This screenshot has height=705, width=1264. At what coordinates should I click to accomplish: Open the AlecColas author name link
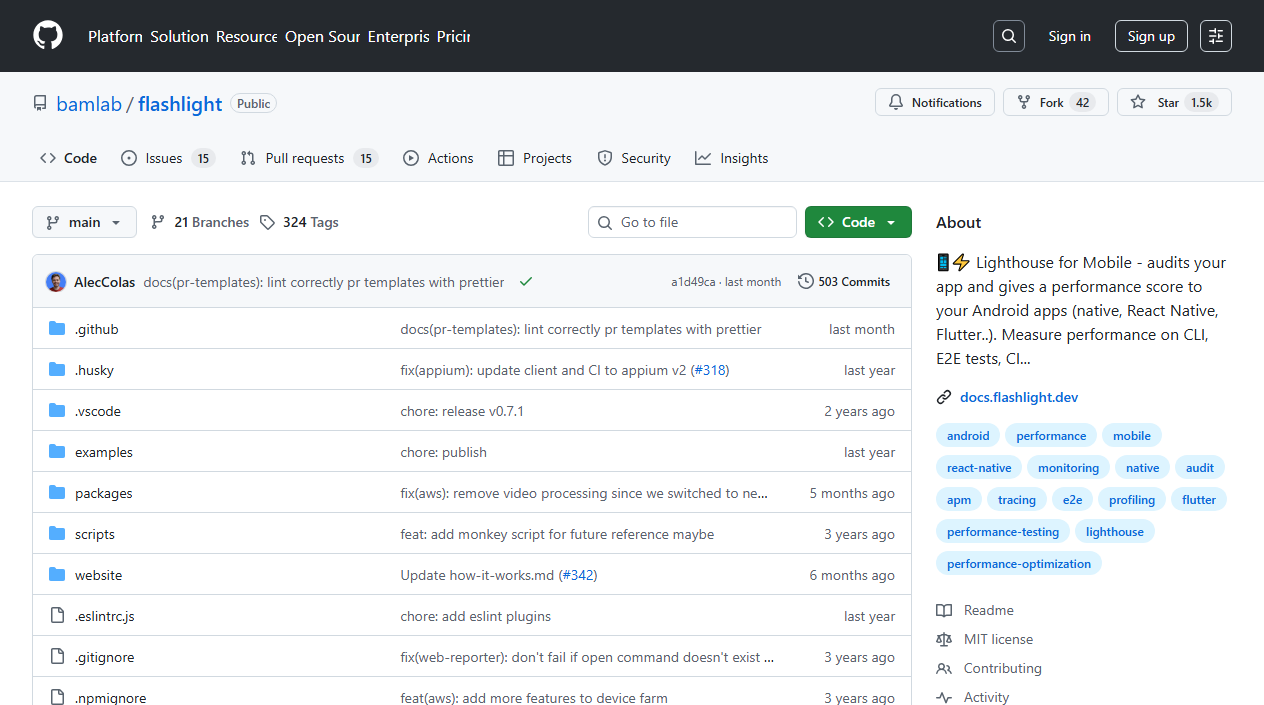coord(105,282)
